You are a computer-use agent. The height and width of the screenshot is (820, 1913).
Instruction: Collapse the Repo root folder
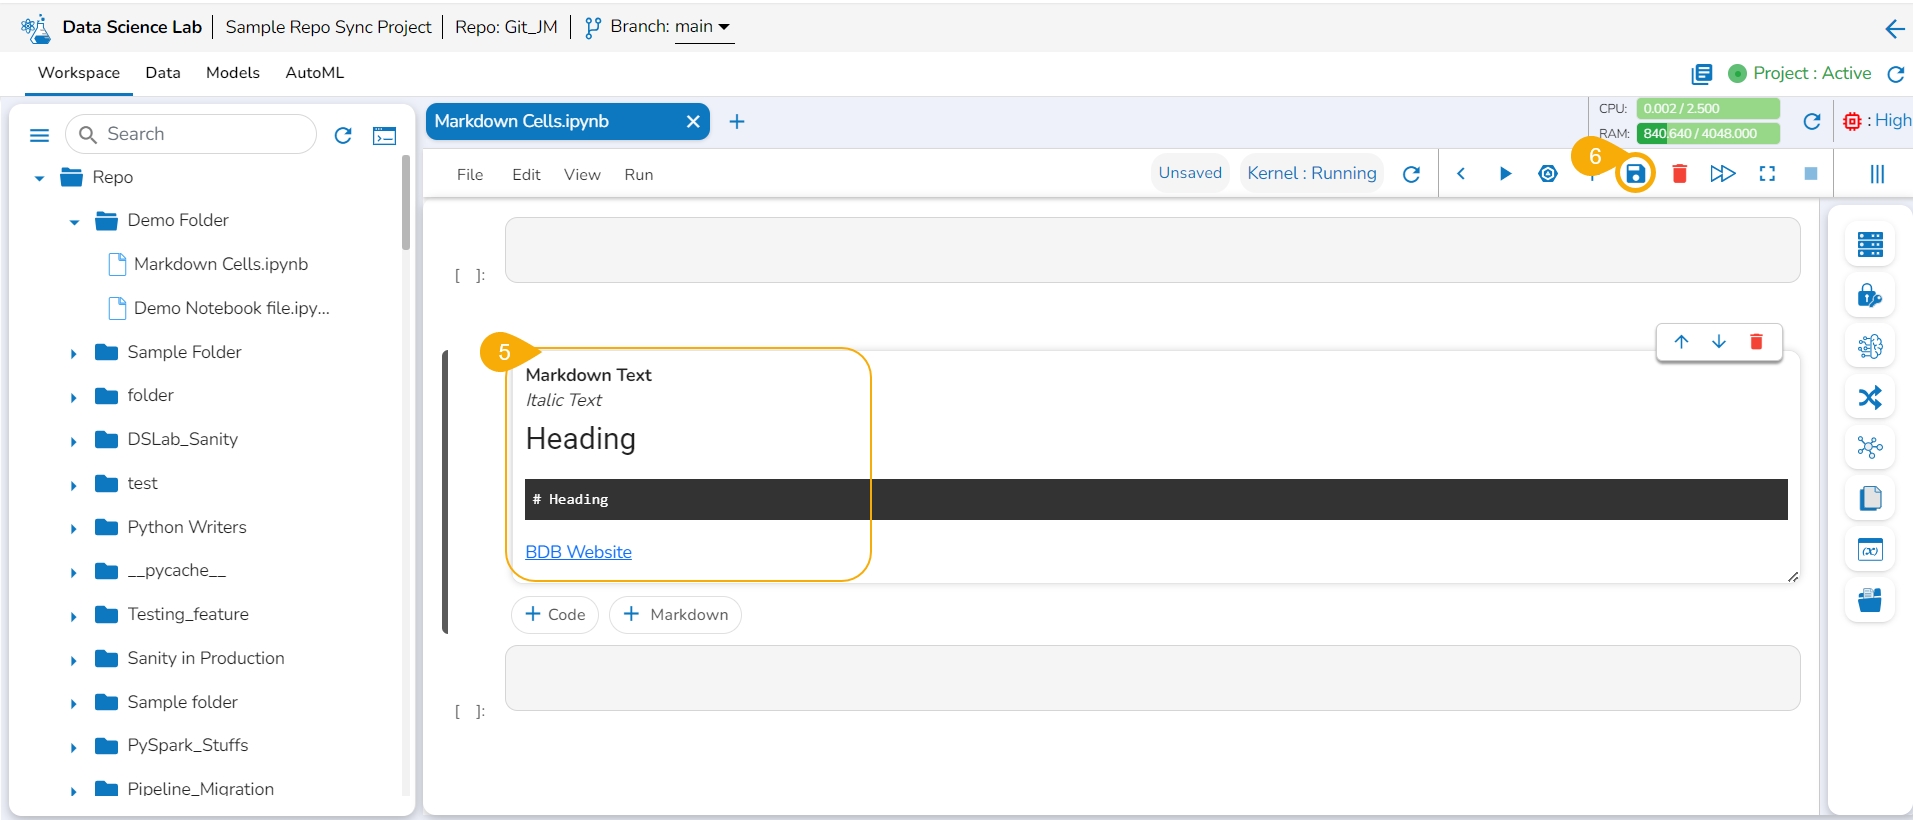coord(40,178)
